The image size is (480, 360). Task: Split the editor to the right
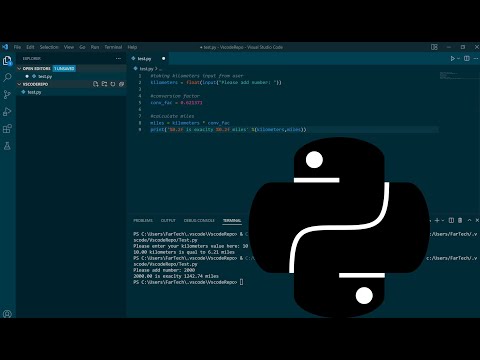click(x=467, y=59)
